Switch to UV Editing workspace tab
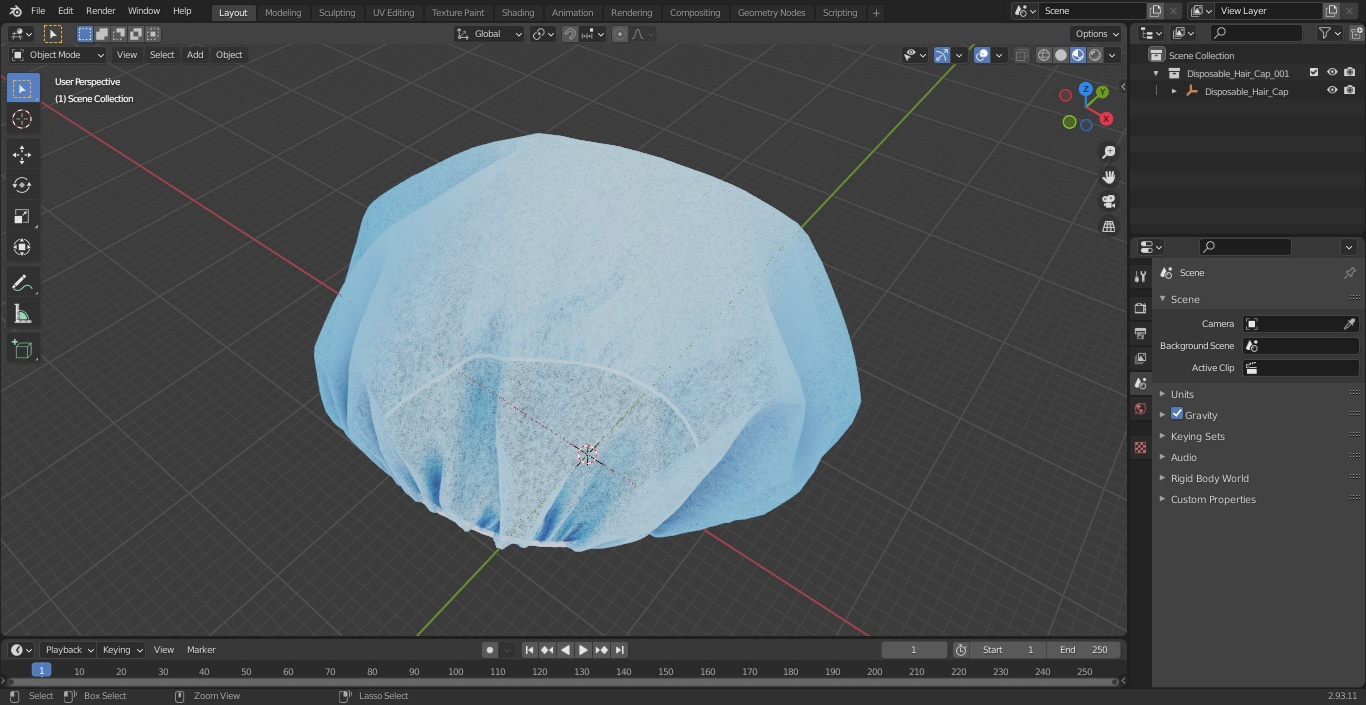The width and height of the screenshot is (1366, 705). pos(393,13)
